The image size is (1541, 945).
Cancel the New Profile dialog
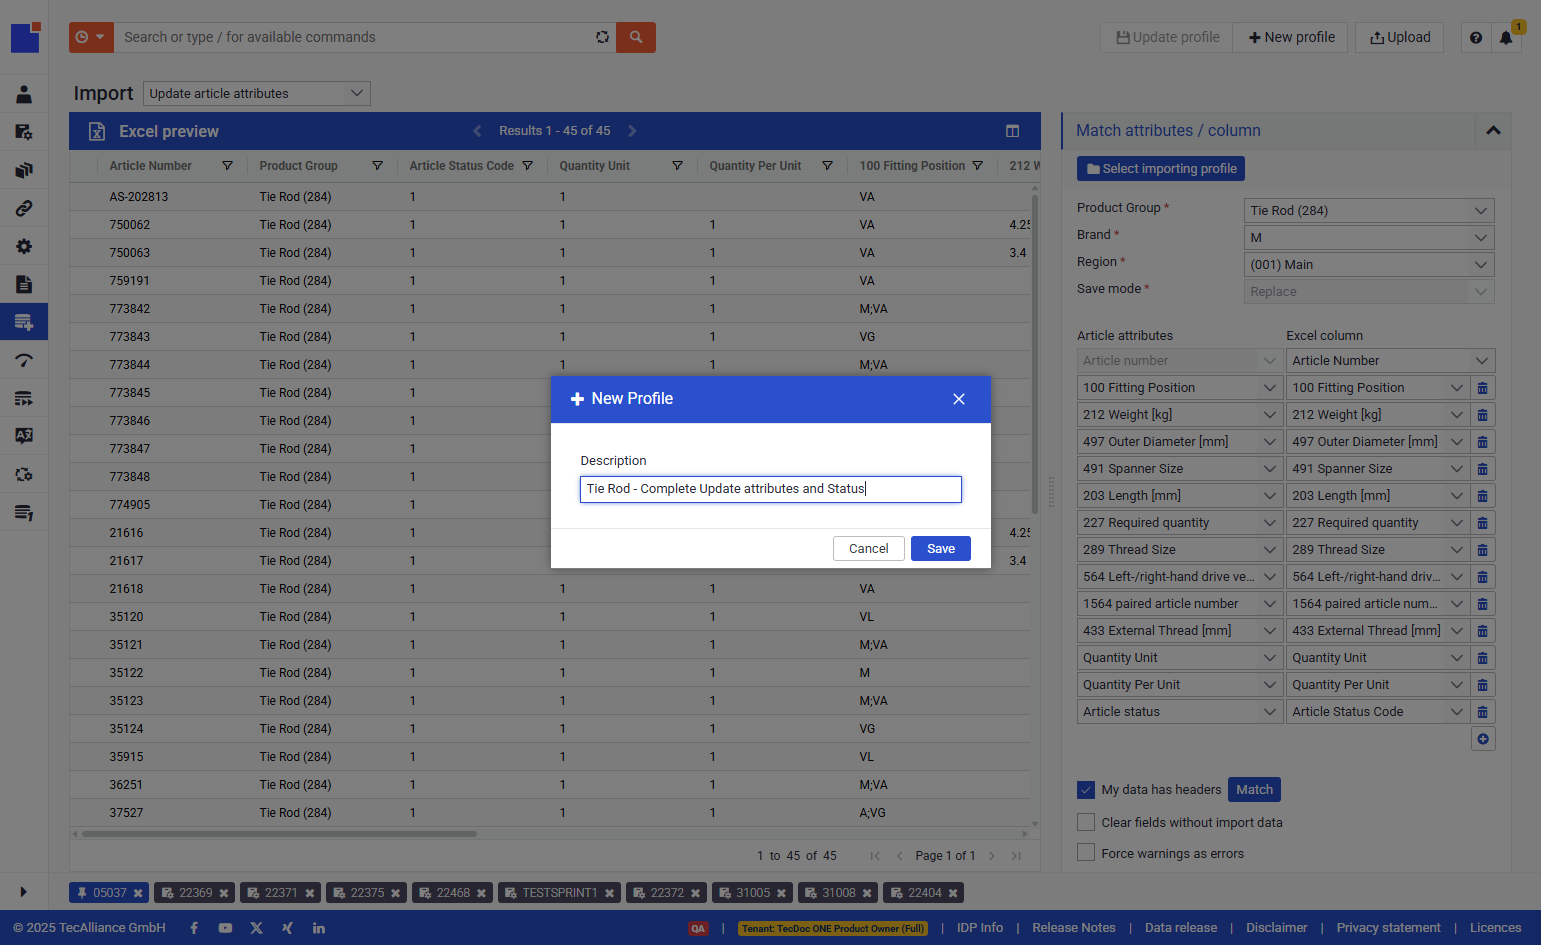pyautogui.click(x=868, y=548)
